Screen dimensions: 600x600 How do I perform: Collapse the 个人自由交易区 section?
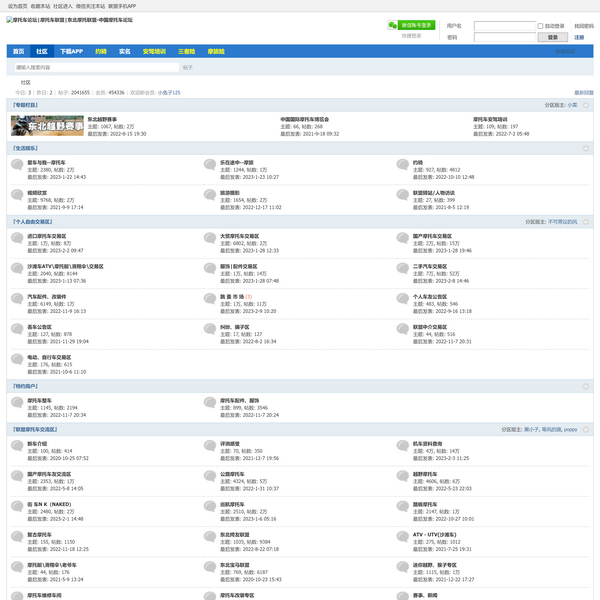(586, 222)
